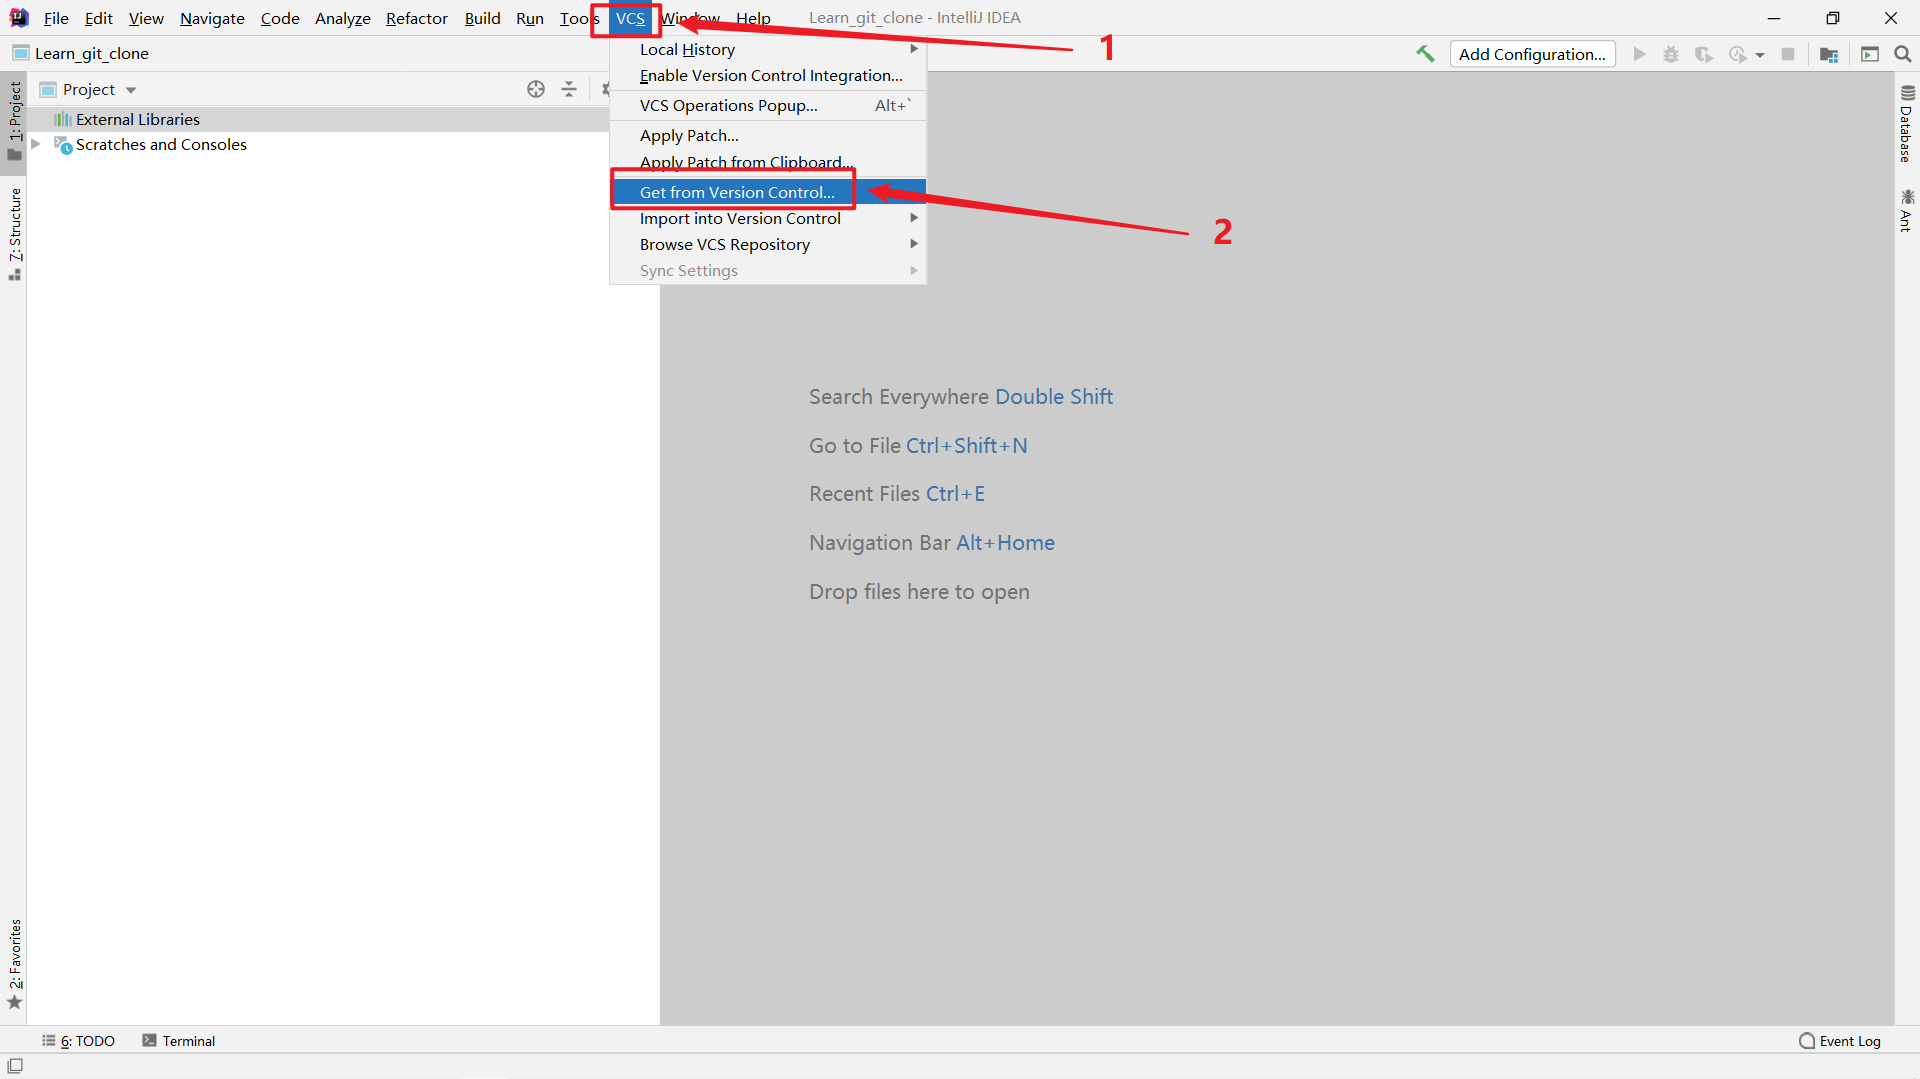
Task: Open the Run menu
Action: pos(530,18)
